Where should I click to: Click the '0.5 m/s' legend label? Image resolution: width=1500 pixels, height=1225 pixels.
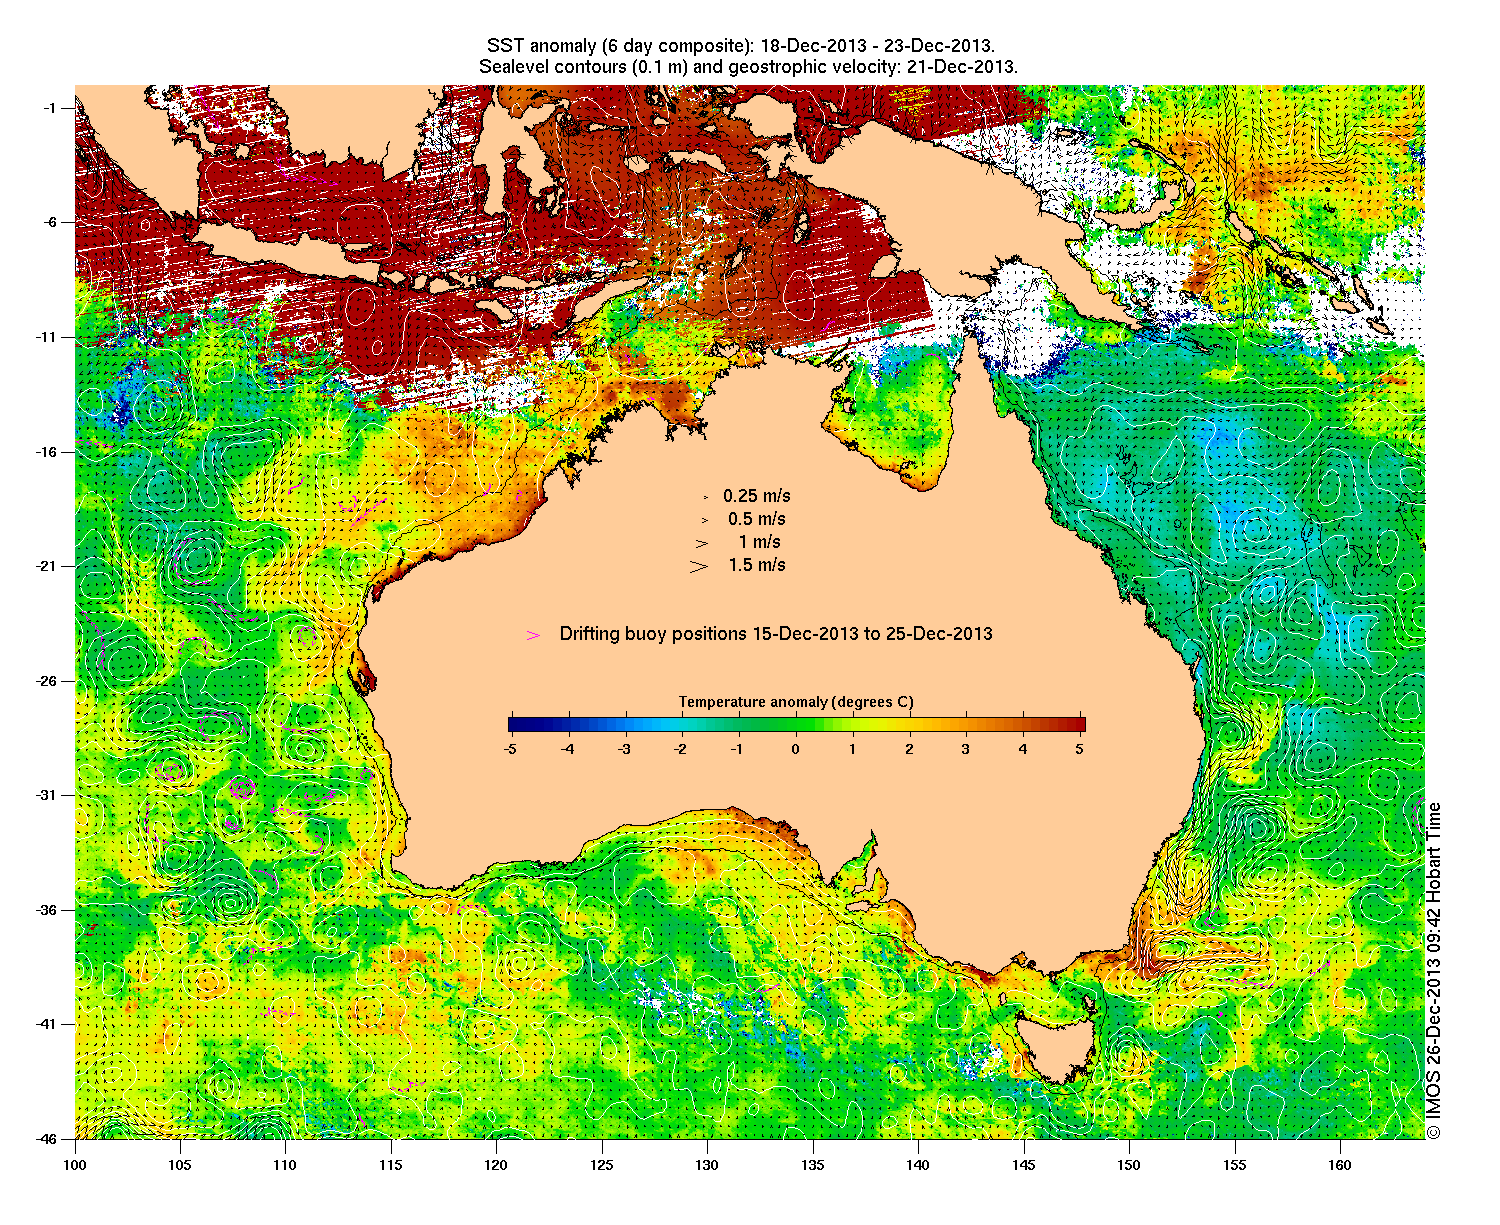coord(757,519)
